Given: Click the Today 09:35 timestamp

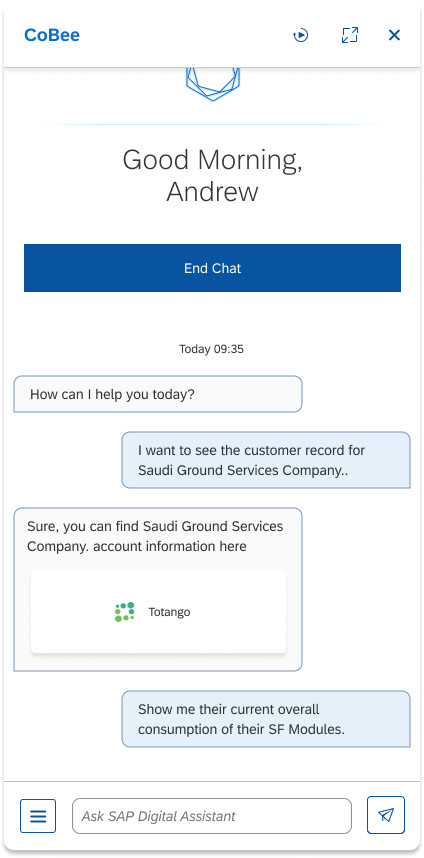Looking at the screenshot, I should pos(211,349).
